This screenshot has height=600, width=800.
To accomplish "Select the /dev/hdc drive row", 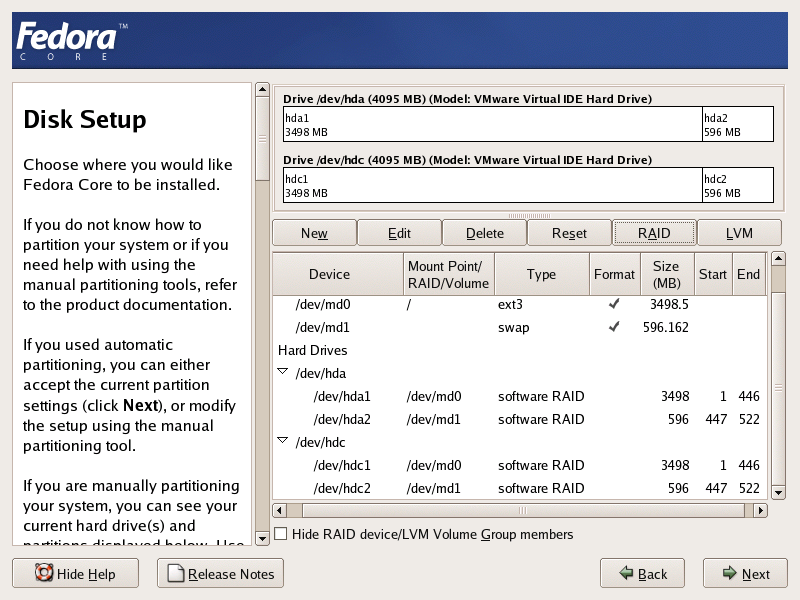I will pyautogui.click(x=519, y=442).
